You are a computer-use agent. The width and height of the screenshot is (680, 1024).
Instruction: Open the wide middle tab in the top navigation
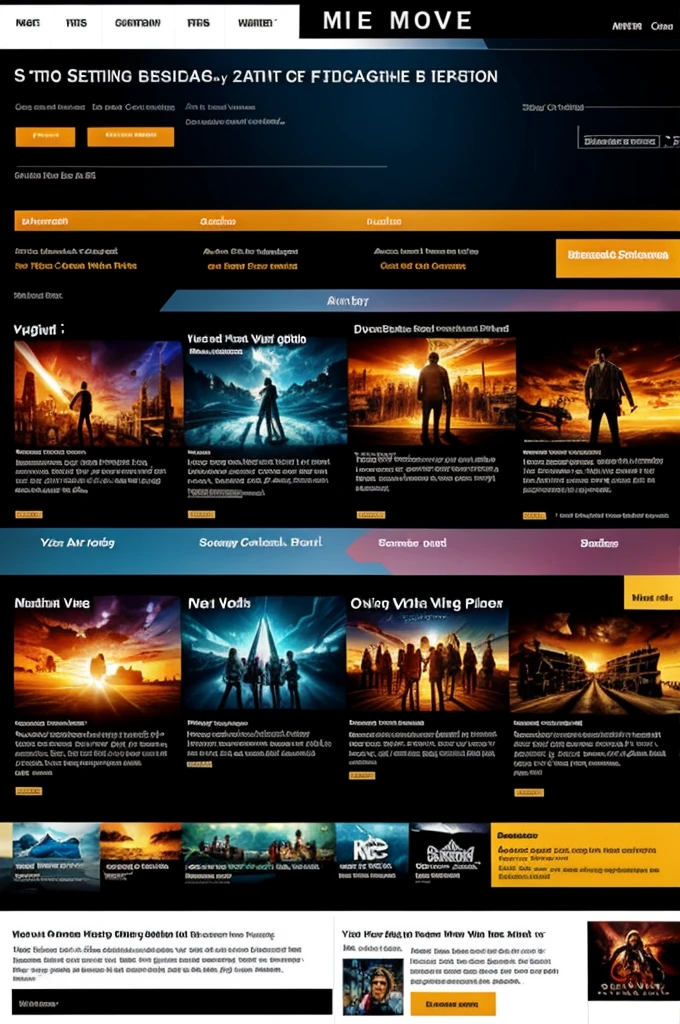(x=137, y=23)
